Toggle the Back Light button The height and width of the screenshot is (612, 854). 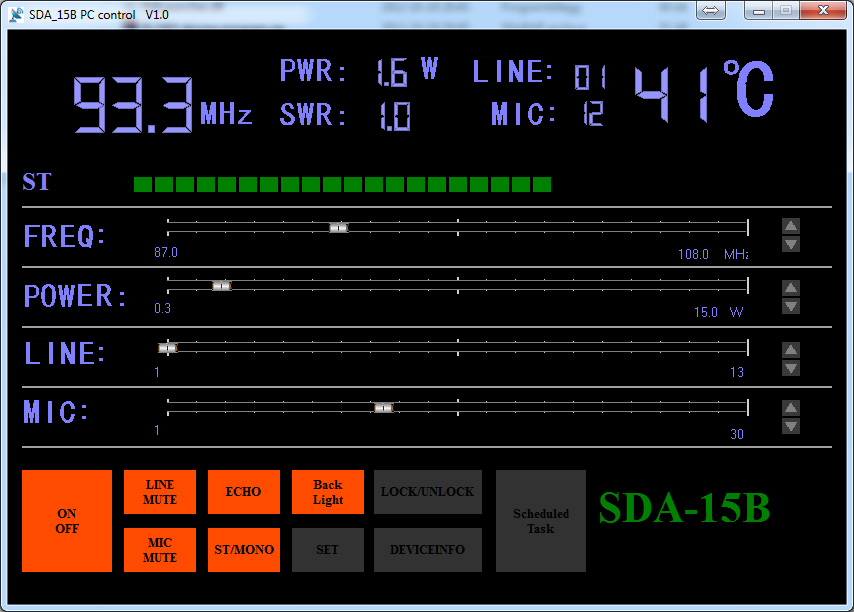pos(328,492)
